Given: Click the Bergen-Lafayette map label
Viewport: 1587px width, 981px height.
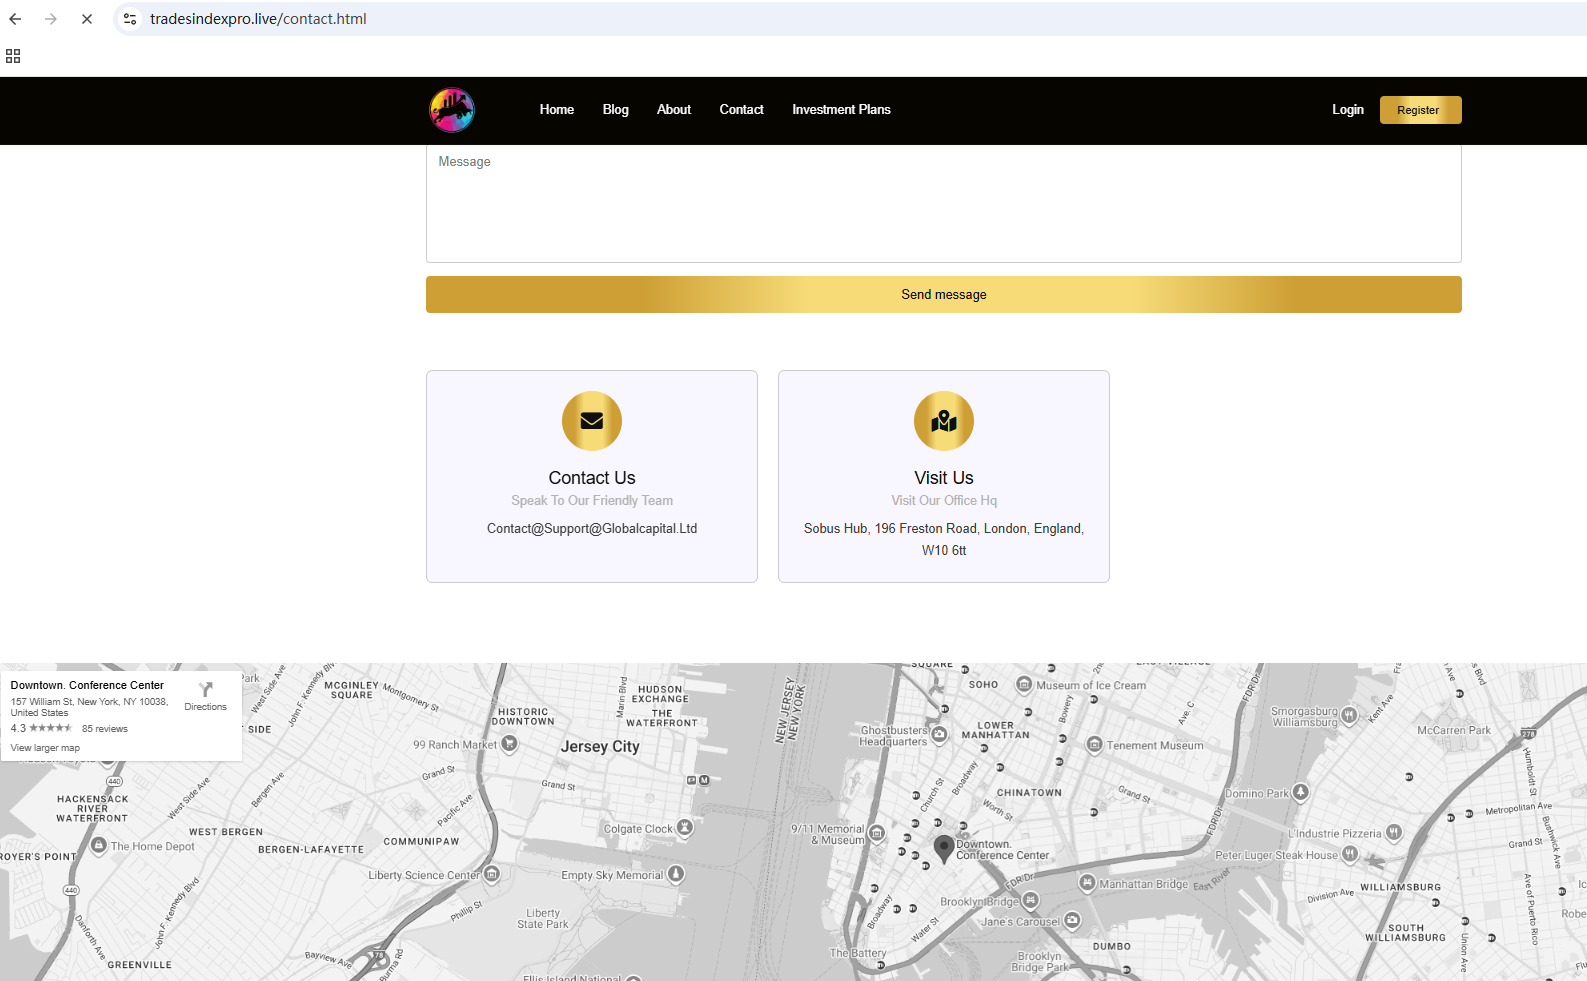Looking at the screenshot, I should (311, 850).
